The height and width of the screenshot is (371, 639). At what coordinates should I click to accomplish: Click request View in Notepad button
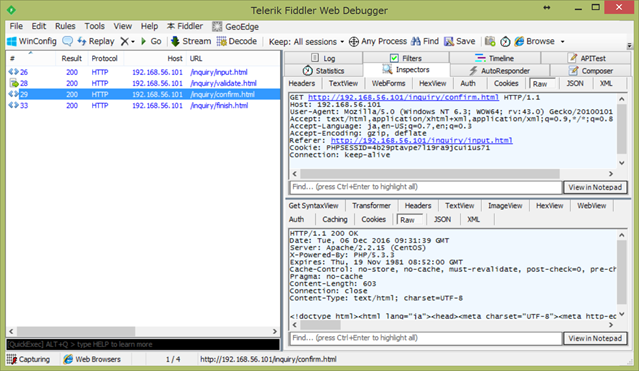point(595,187)
